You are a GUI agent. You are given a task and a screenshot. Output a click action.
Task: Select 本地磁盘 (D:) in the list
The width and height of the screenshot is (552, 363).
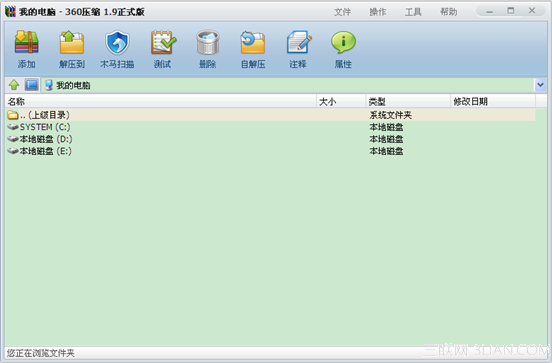[270, 139]
